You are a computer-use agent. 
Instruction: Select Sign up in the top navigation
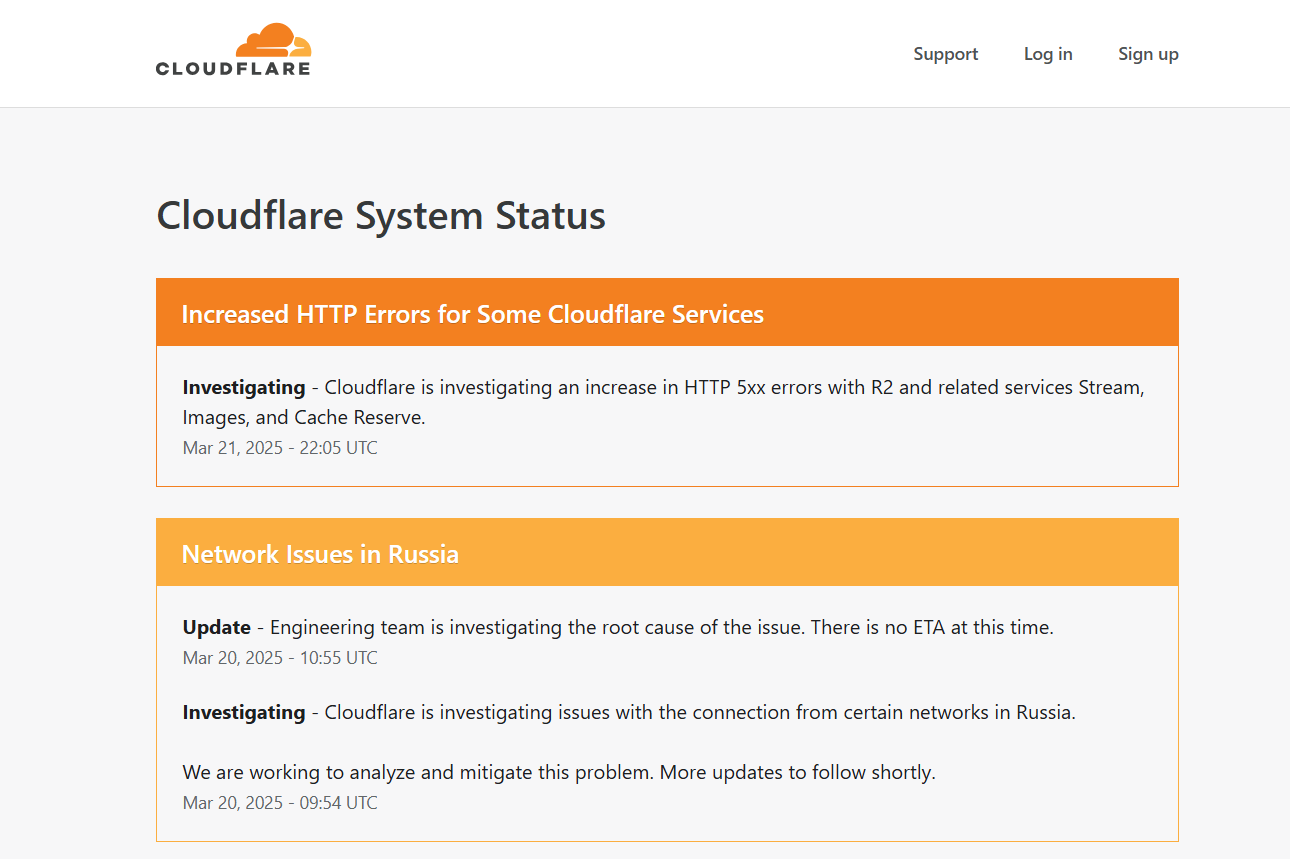[1148, 54]
